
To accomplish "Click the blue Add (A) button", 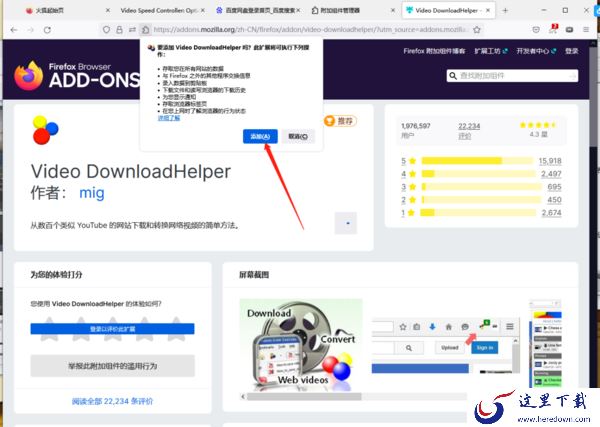I will [x=260, y=136].
